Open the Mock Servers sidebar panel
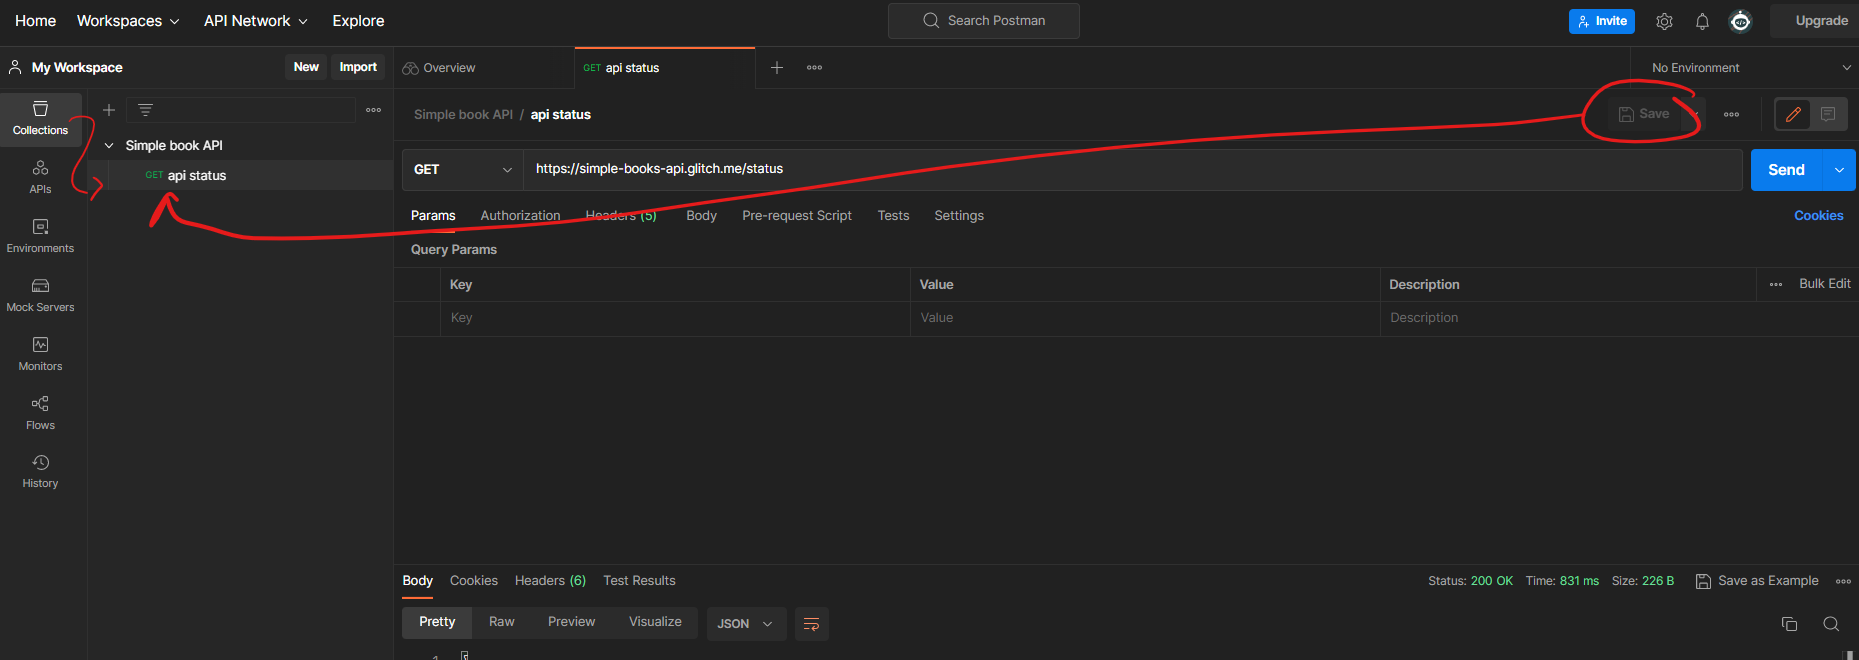The image size is (1859, 660). (x=40, y=295)
